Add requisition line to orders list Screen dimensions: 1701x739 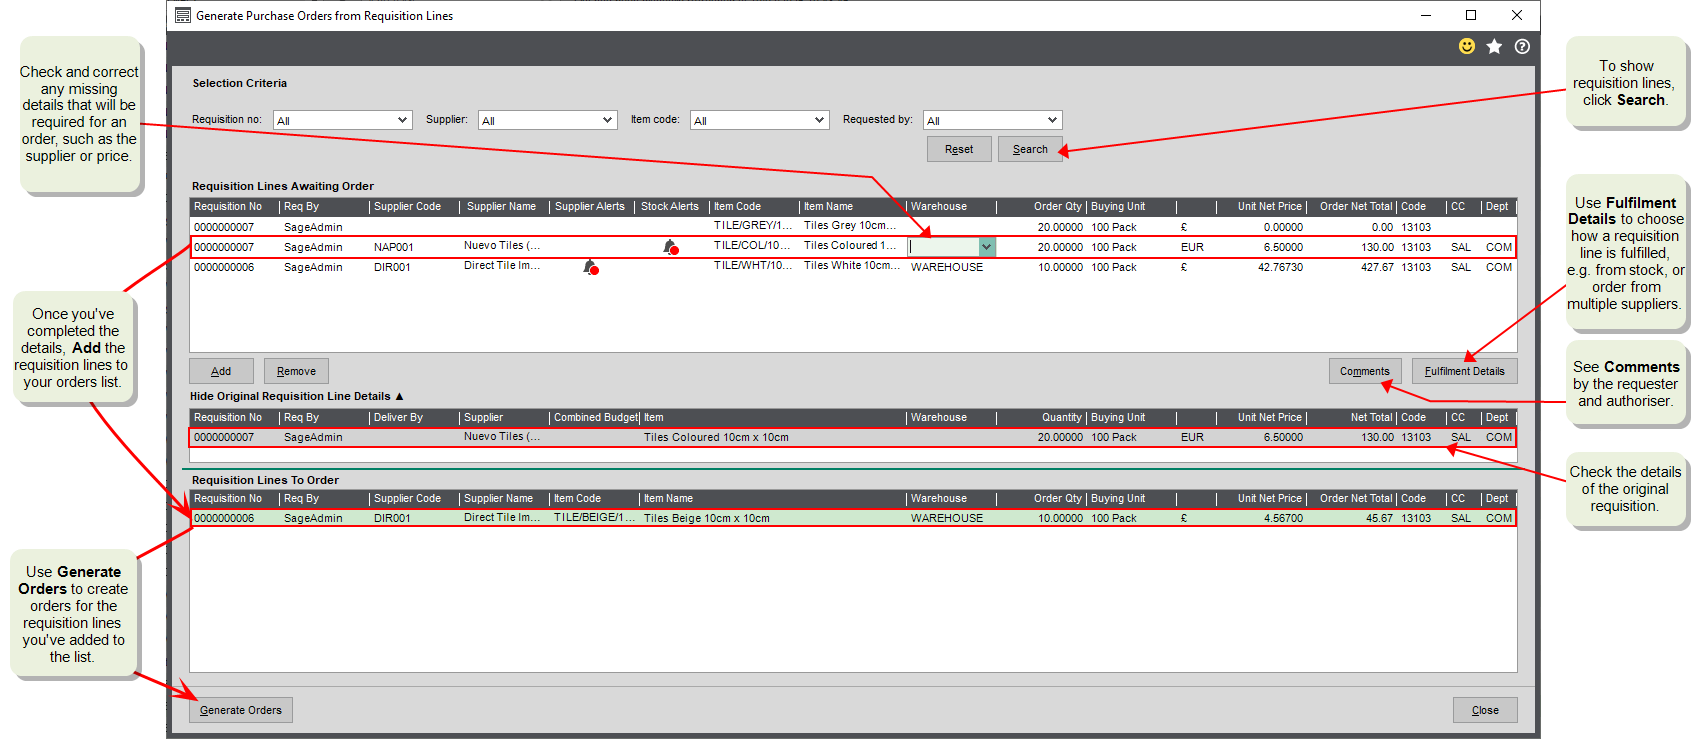tap(221, 371)
